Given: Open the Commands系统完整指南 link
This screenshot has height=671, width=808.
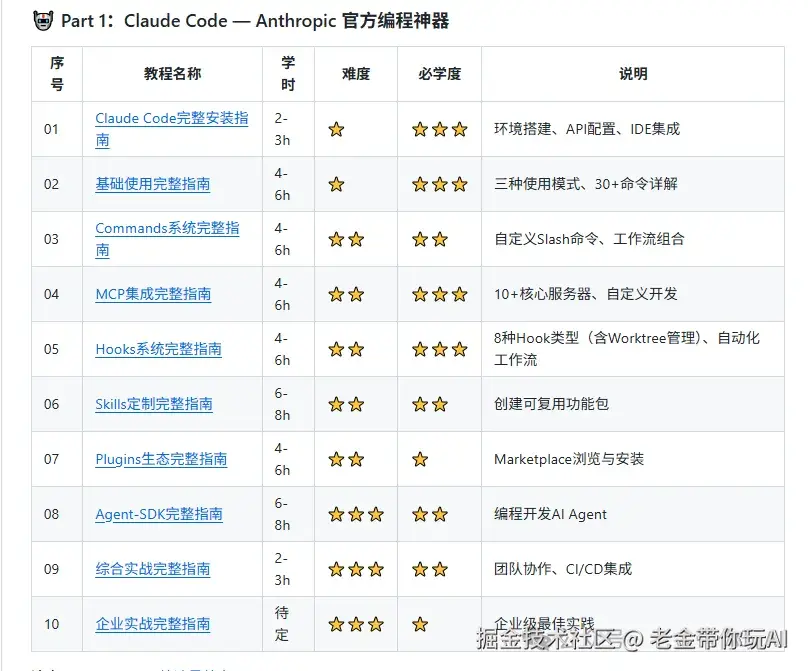Looking at the screenshot, I should coord(167,239).
